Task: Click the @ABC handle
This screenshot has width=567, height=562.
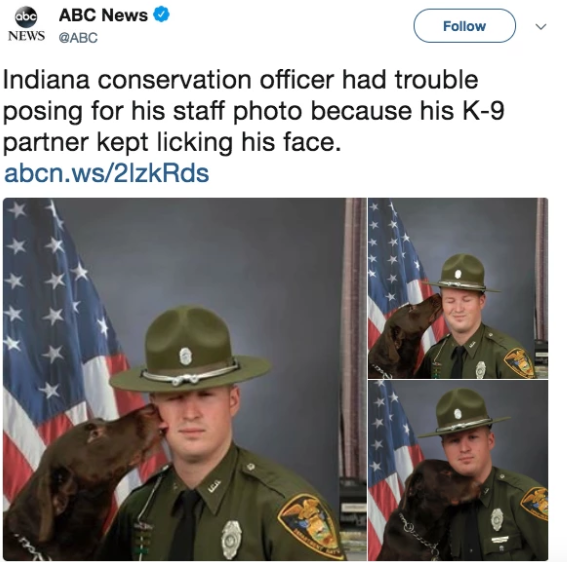Action: coord(78,38)
